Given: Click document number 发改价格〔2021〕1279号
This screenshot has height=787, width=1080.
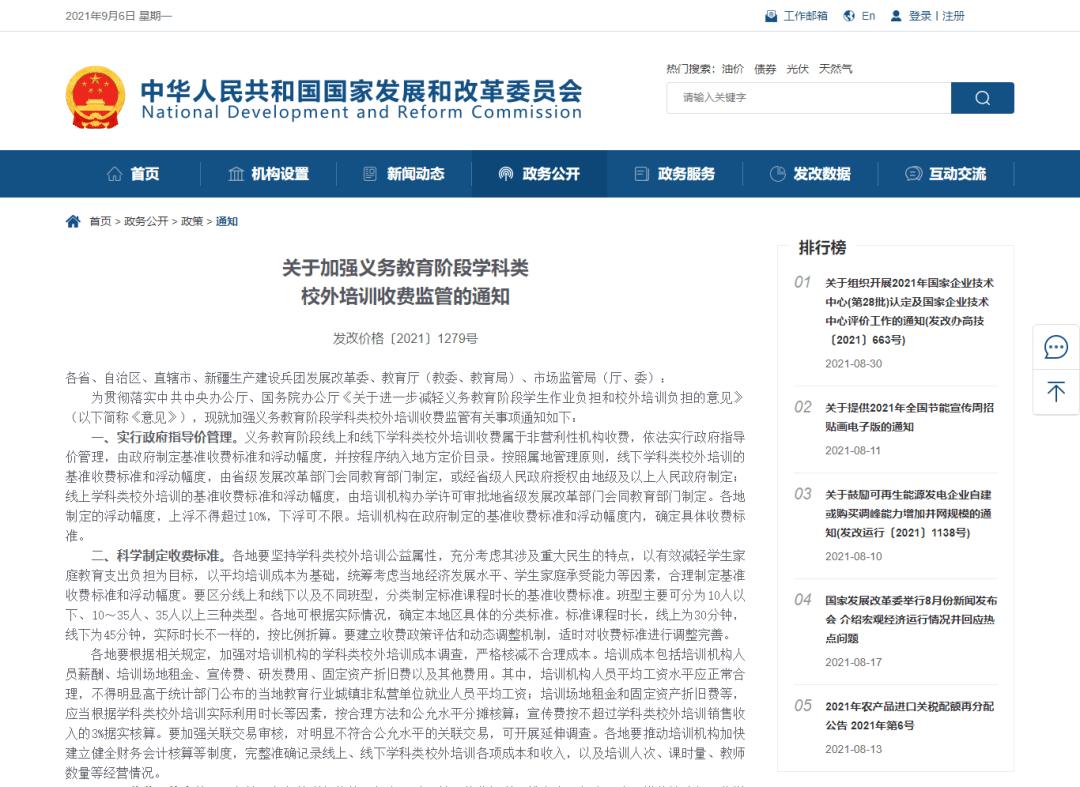Looking at the screenshot, I should [x=405, y=338].
